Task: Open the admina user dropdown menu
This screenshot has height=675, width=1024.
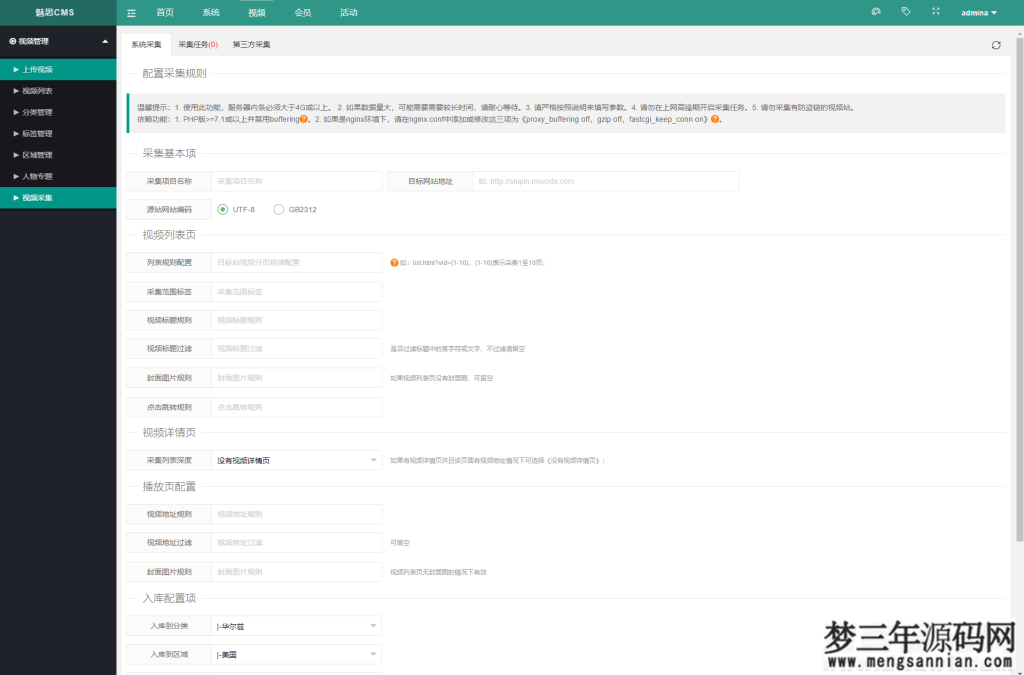Action: click(977, 11)
